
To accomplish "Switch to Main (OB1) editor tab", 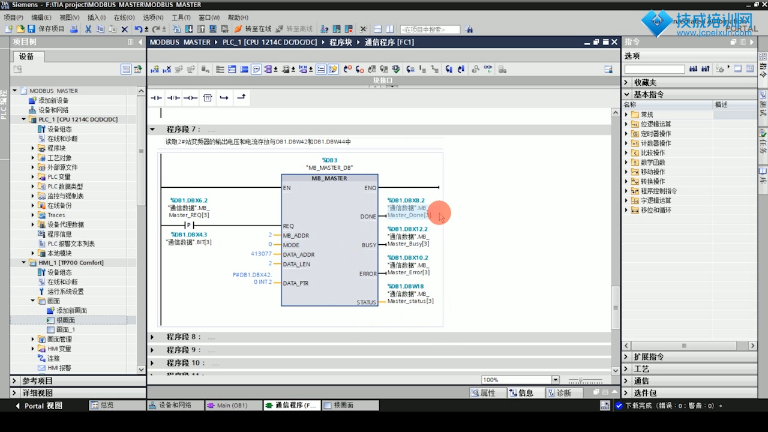I will [232, 406].
